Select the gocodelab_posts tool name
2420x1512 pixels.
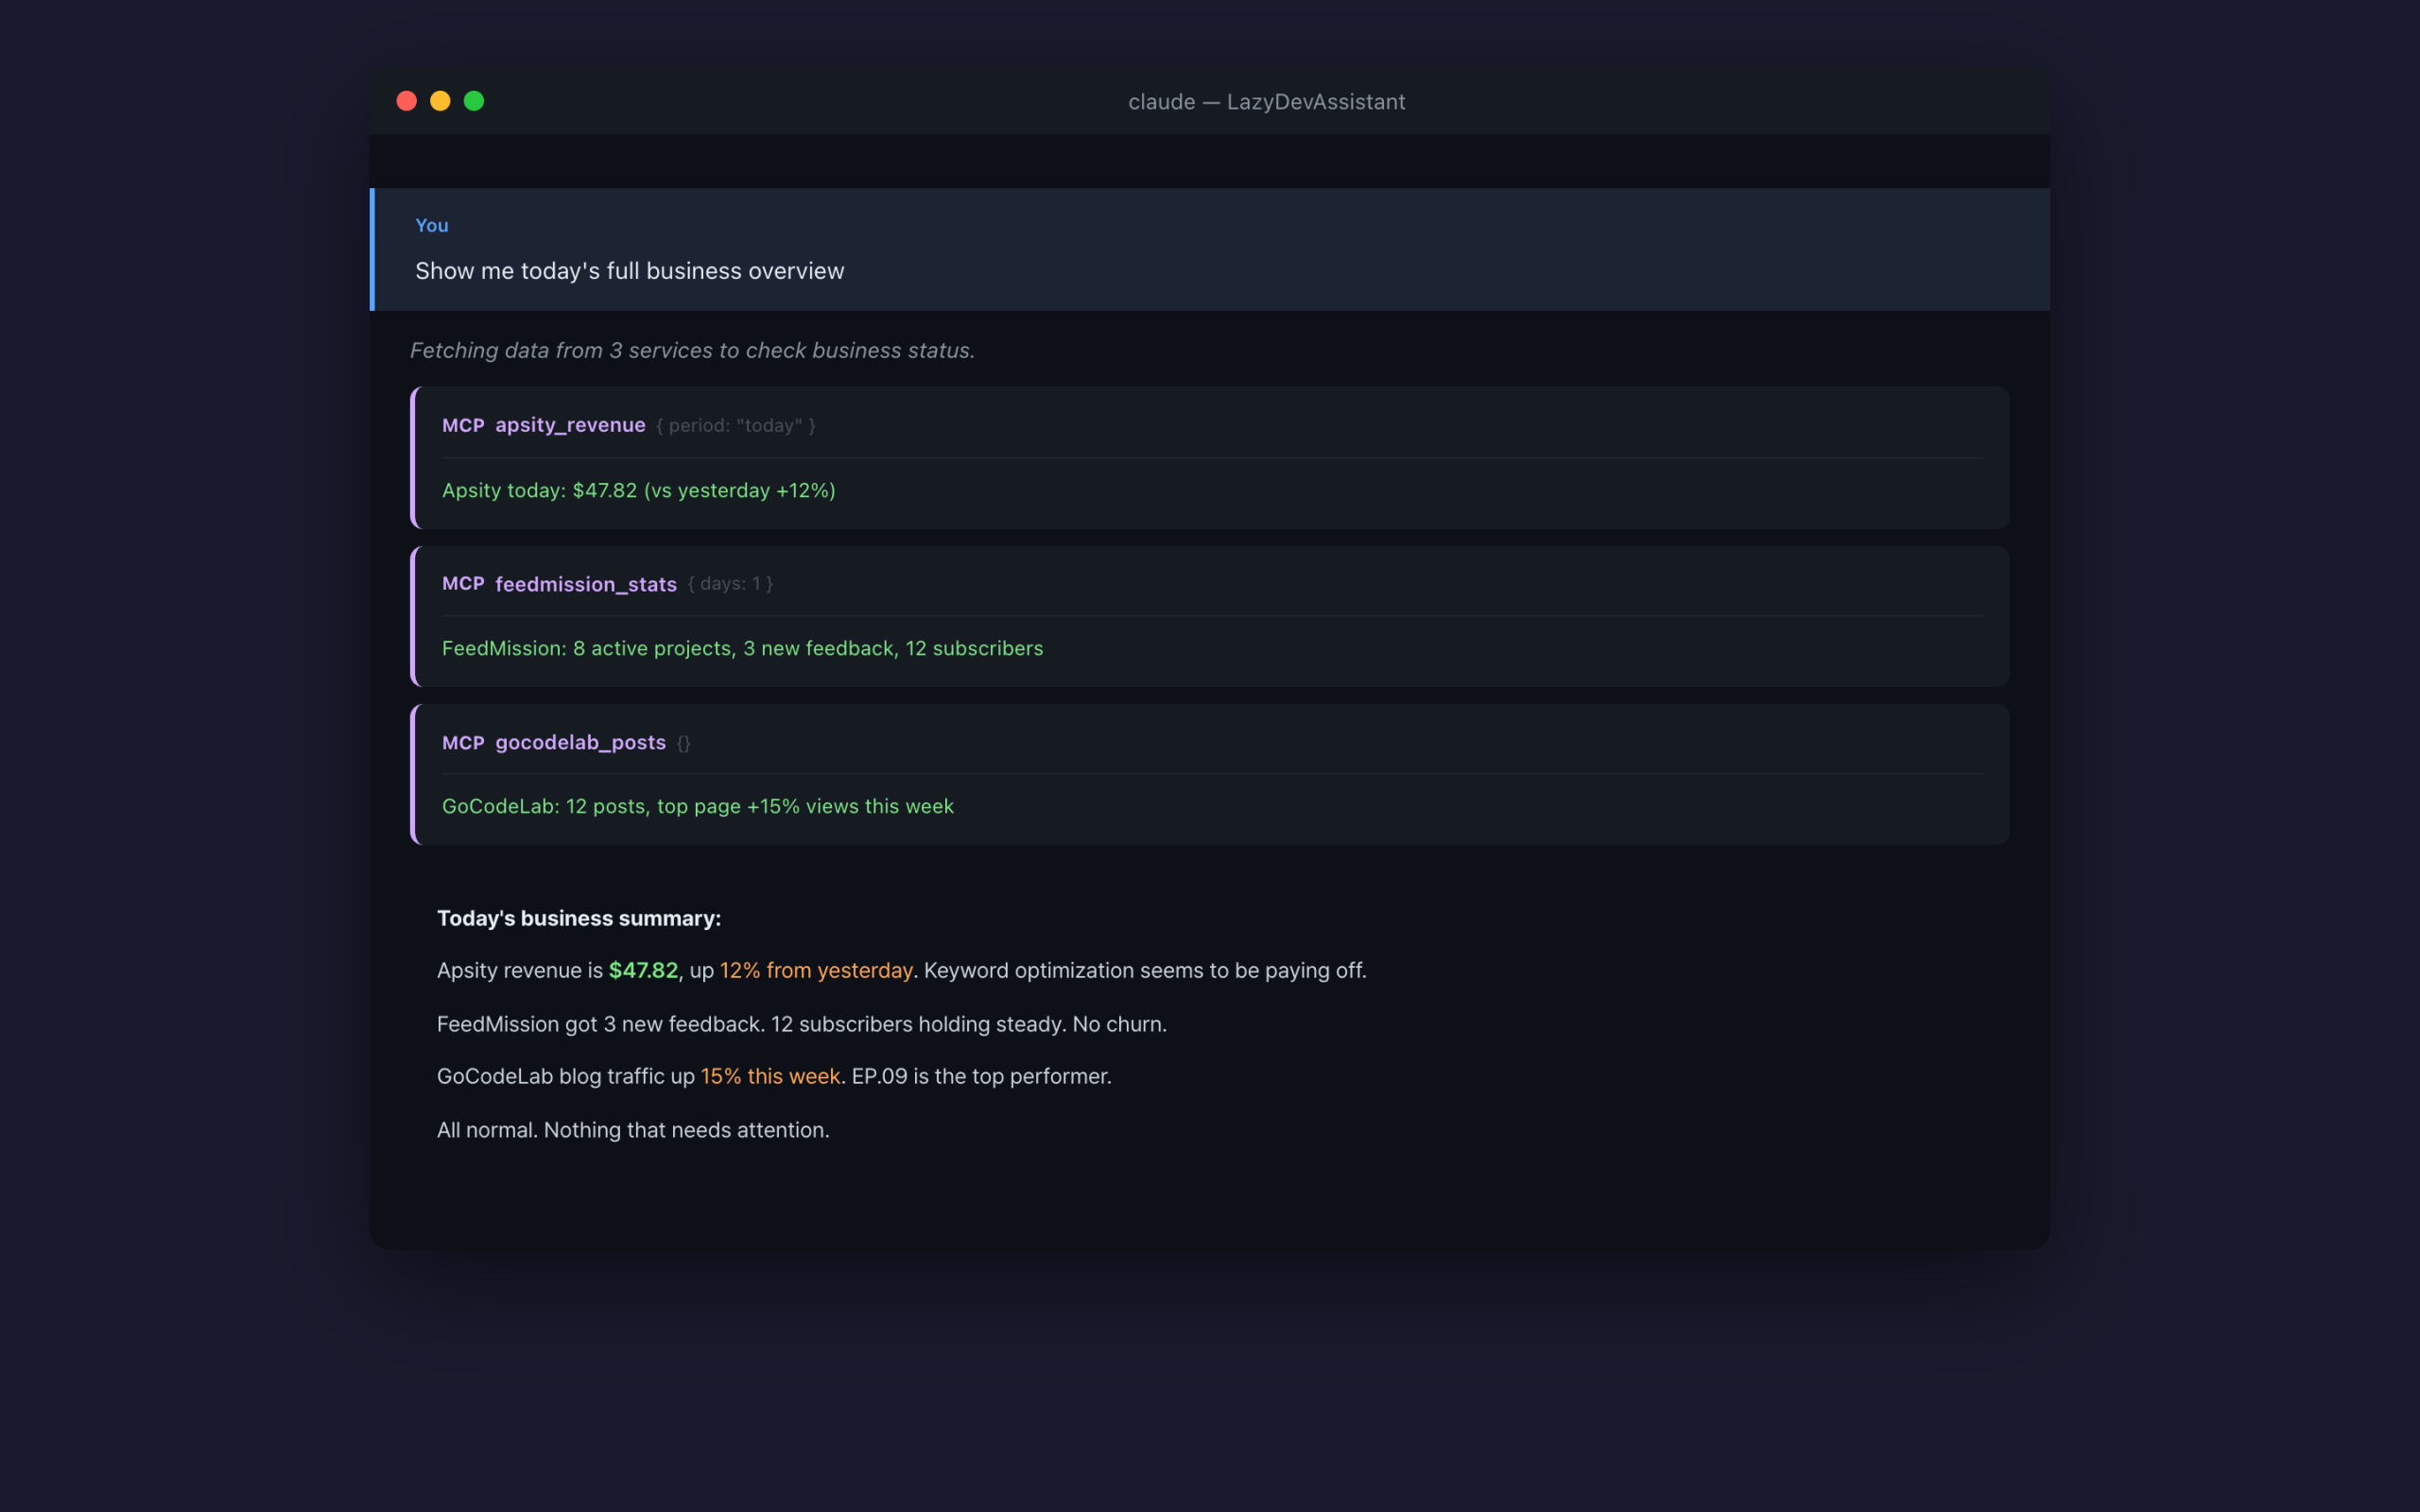click(x=580, y=742)
